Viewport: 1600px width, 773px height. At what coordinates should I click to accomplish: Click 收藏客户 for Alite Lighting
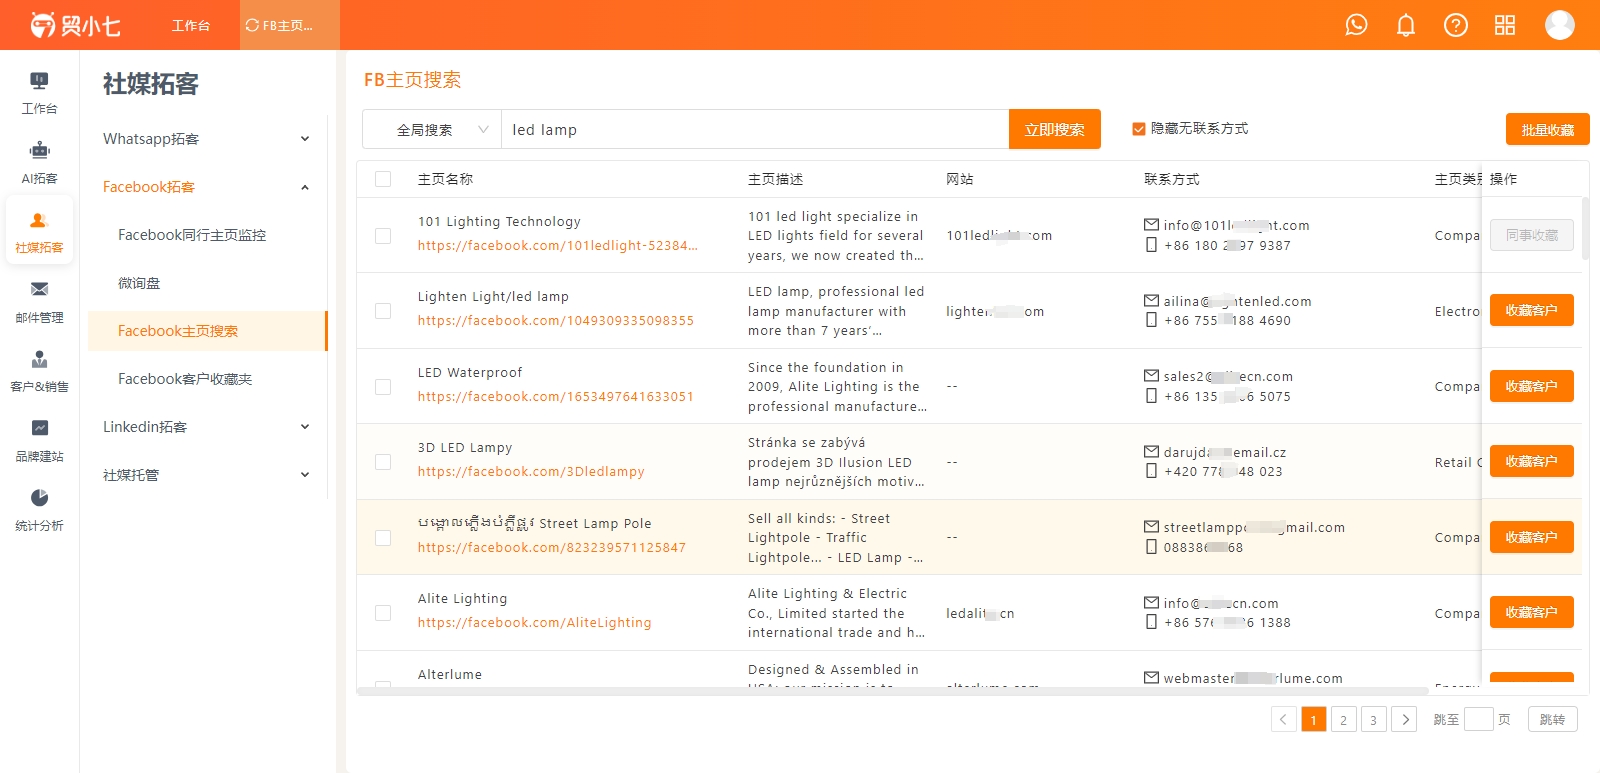(1532, 612)
